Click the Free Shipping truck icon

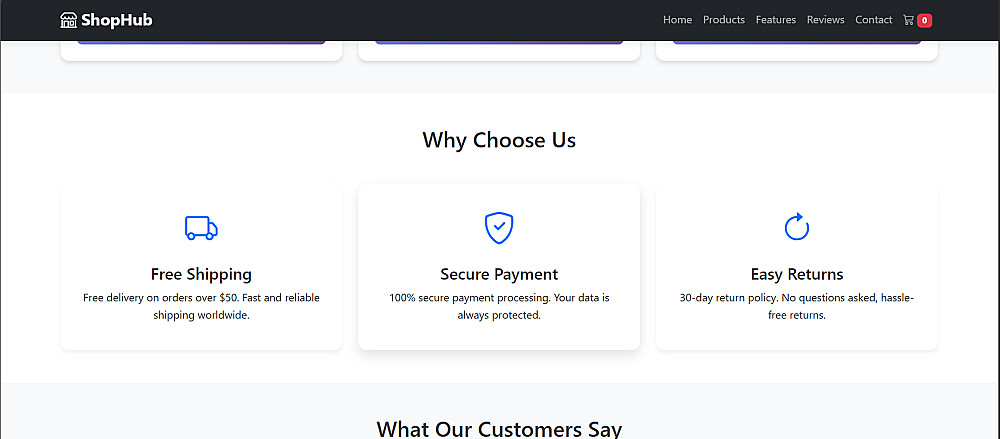click(x=201, y=228)
